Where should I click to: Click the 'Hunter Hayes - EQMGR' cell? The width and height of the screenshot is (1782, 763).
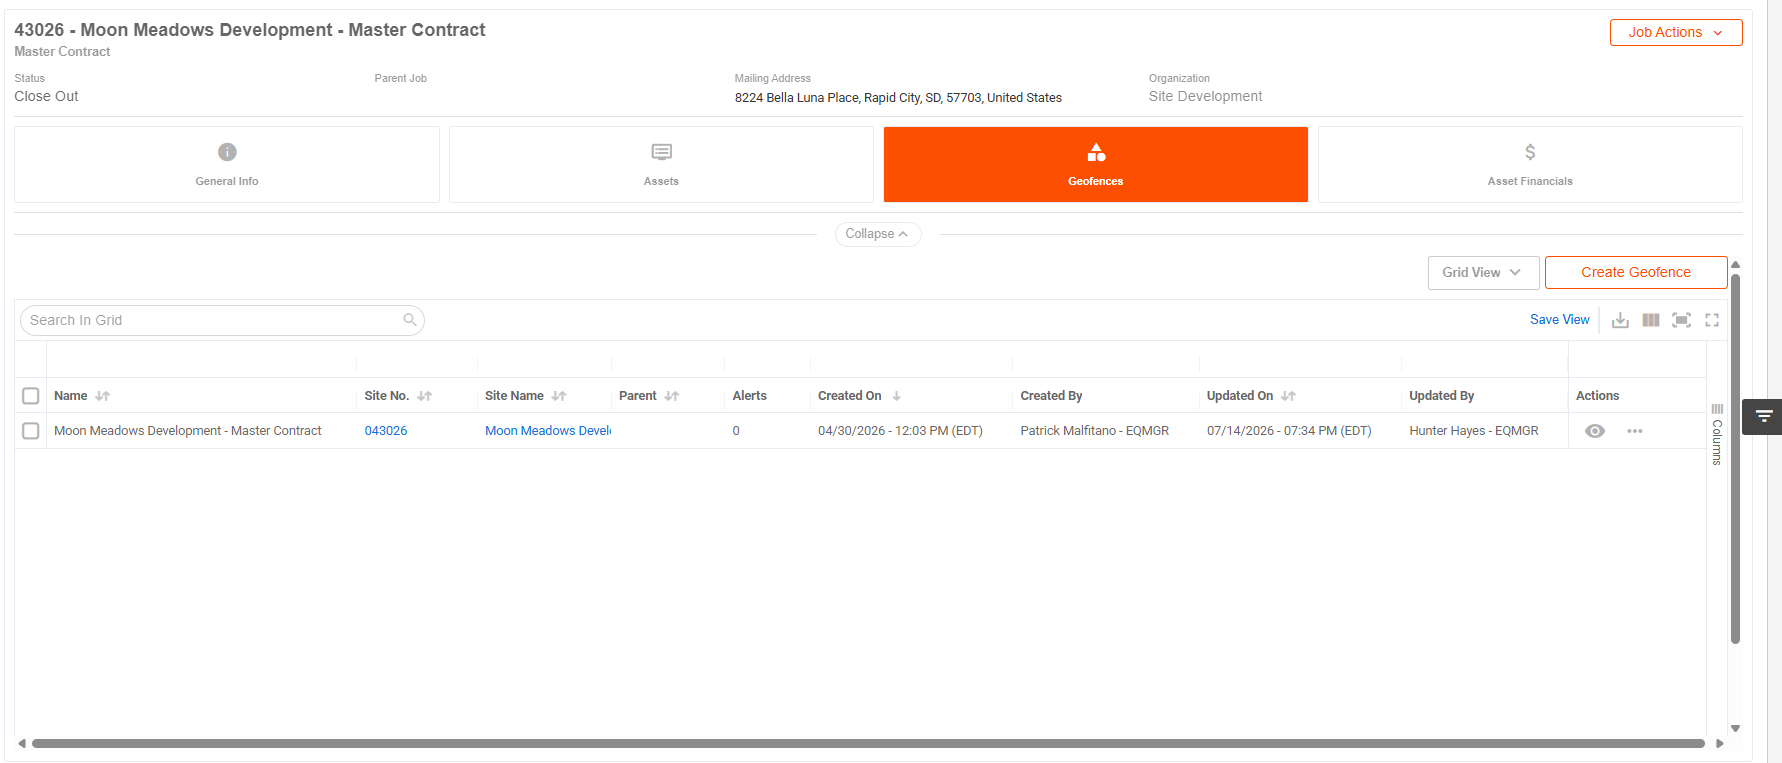(1473, 431)
